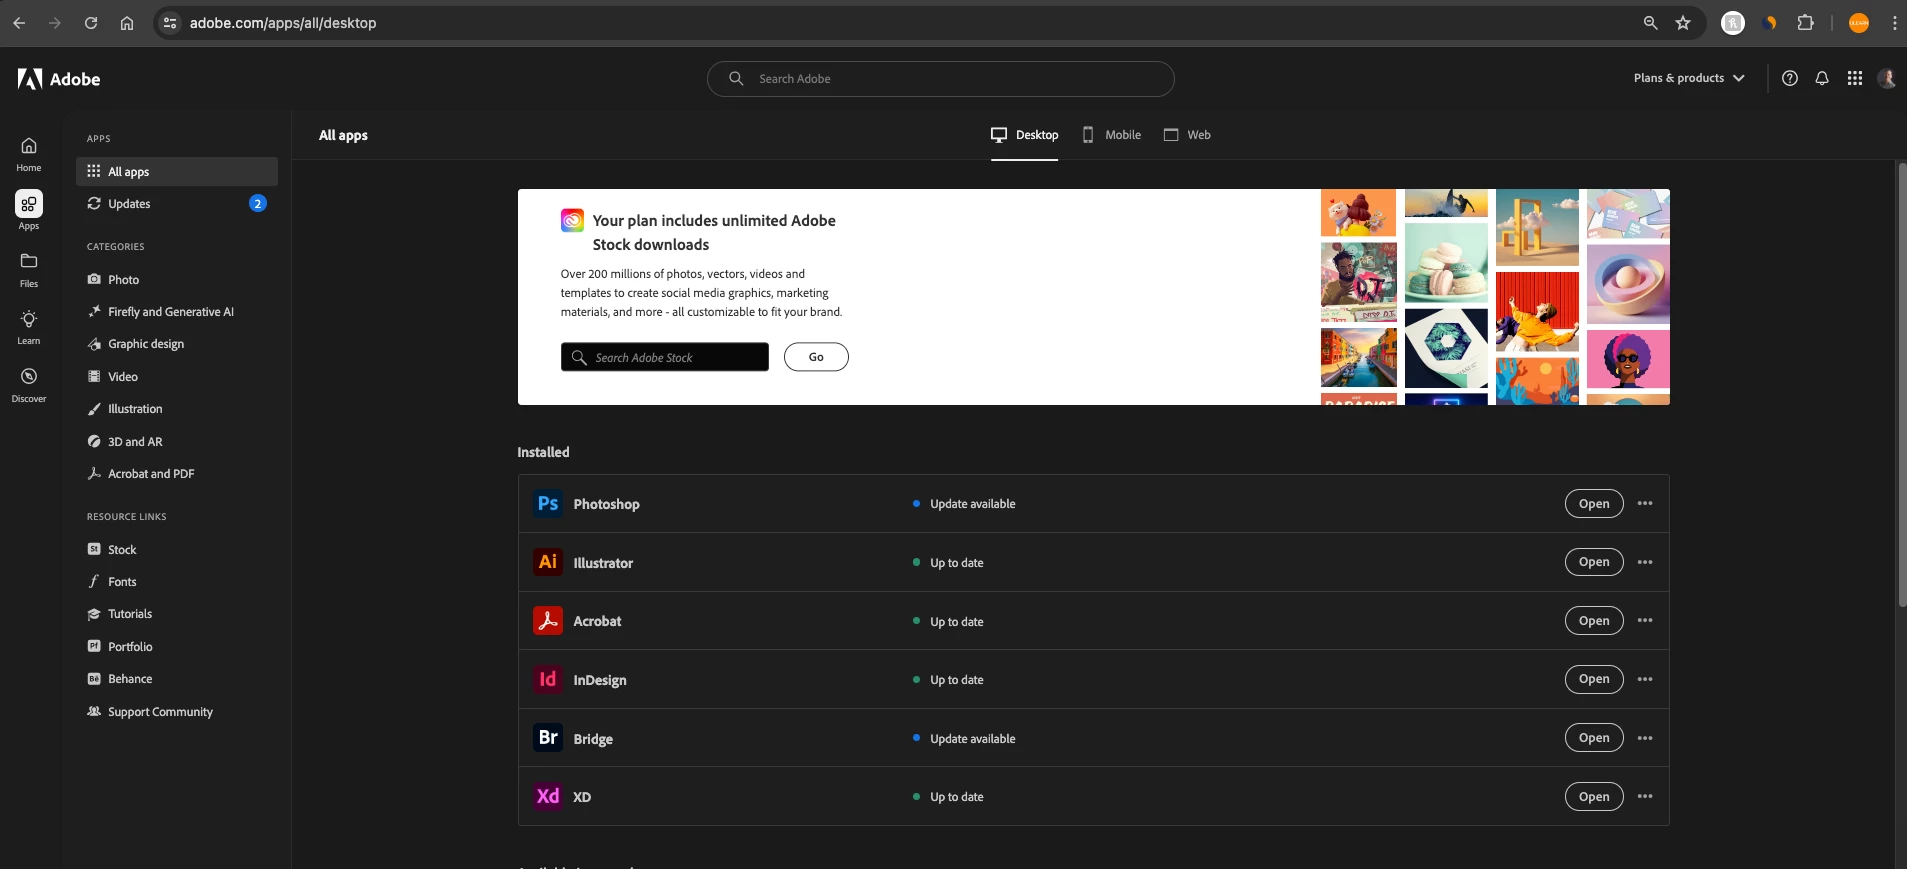
Task: Click Open button for Photoshop
Action: [1594, 503]
